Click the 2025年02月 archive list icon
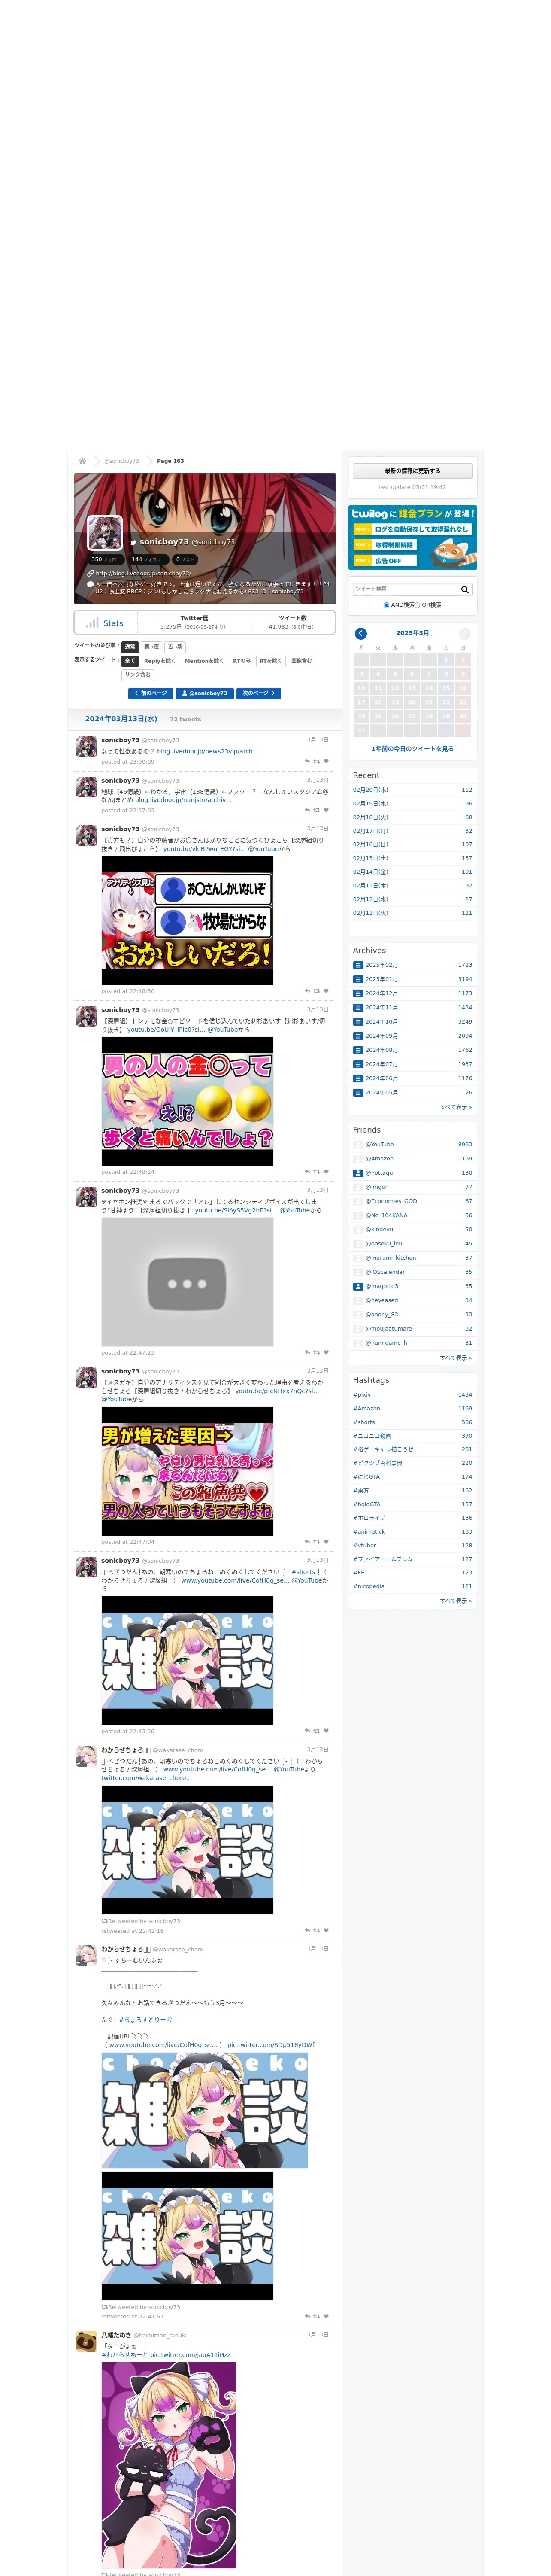Screen dimensions: 551x2576 tap(358, 965)
